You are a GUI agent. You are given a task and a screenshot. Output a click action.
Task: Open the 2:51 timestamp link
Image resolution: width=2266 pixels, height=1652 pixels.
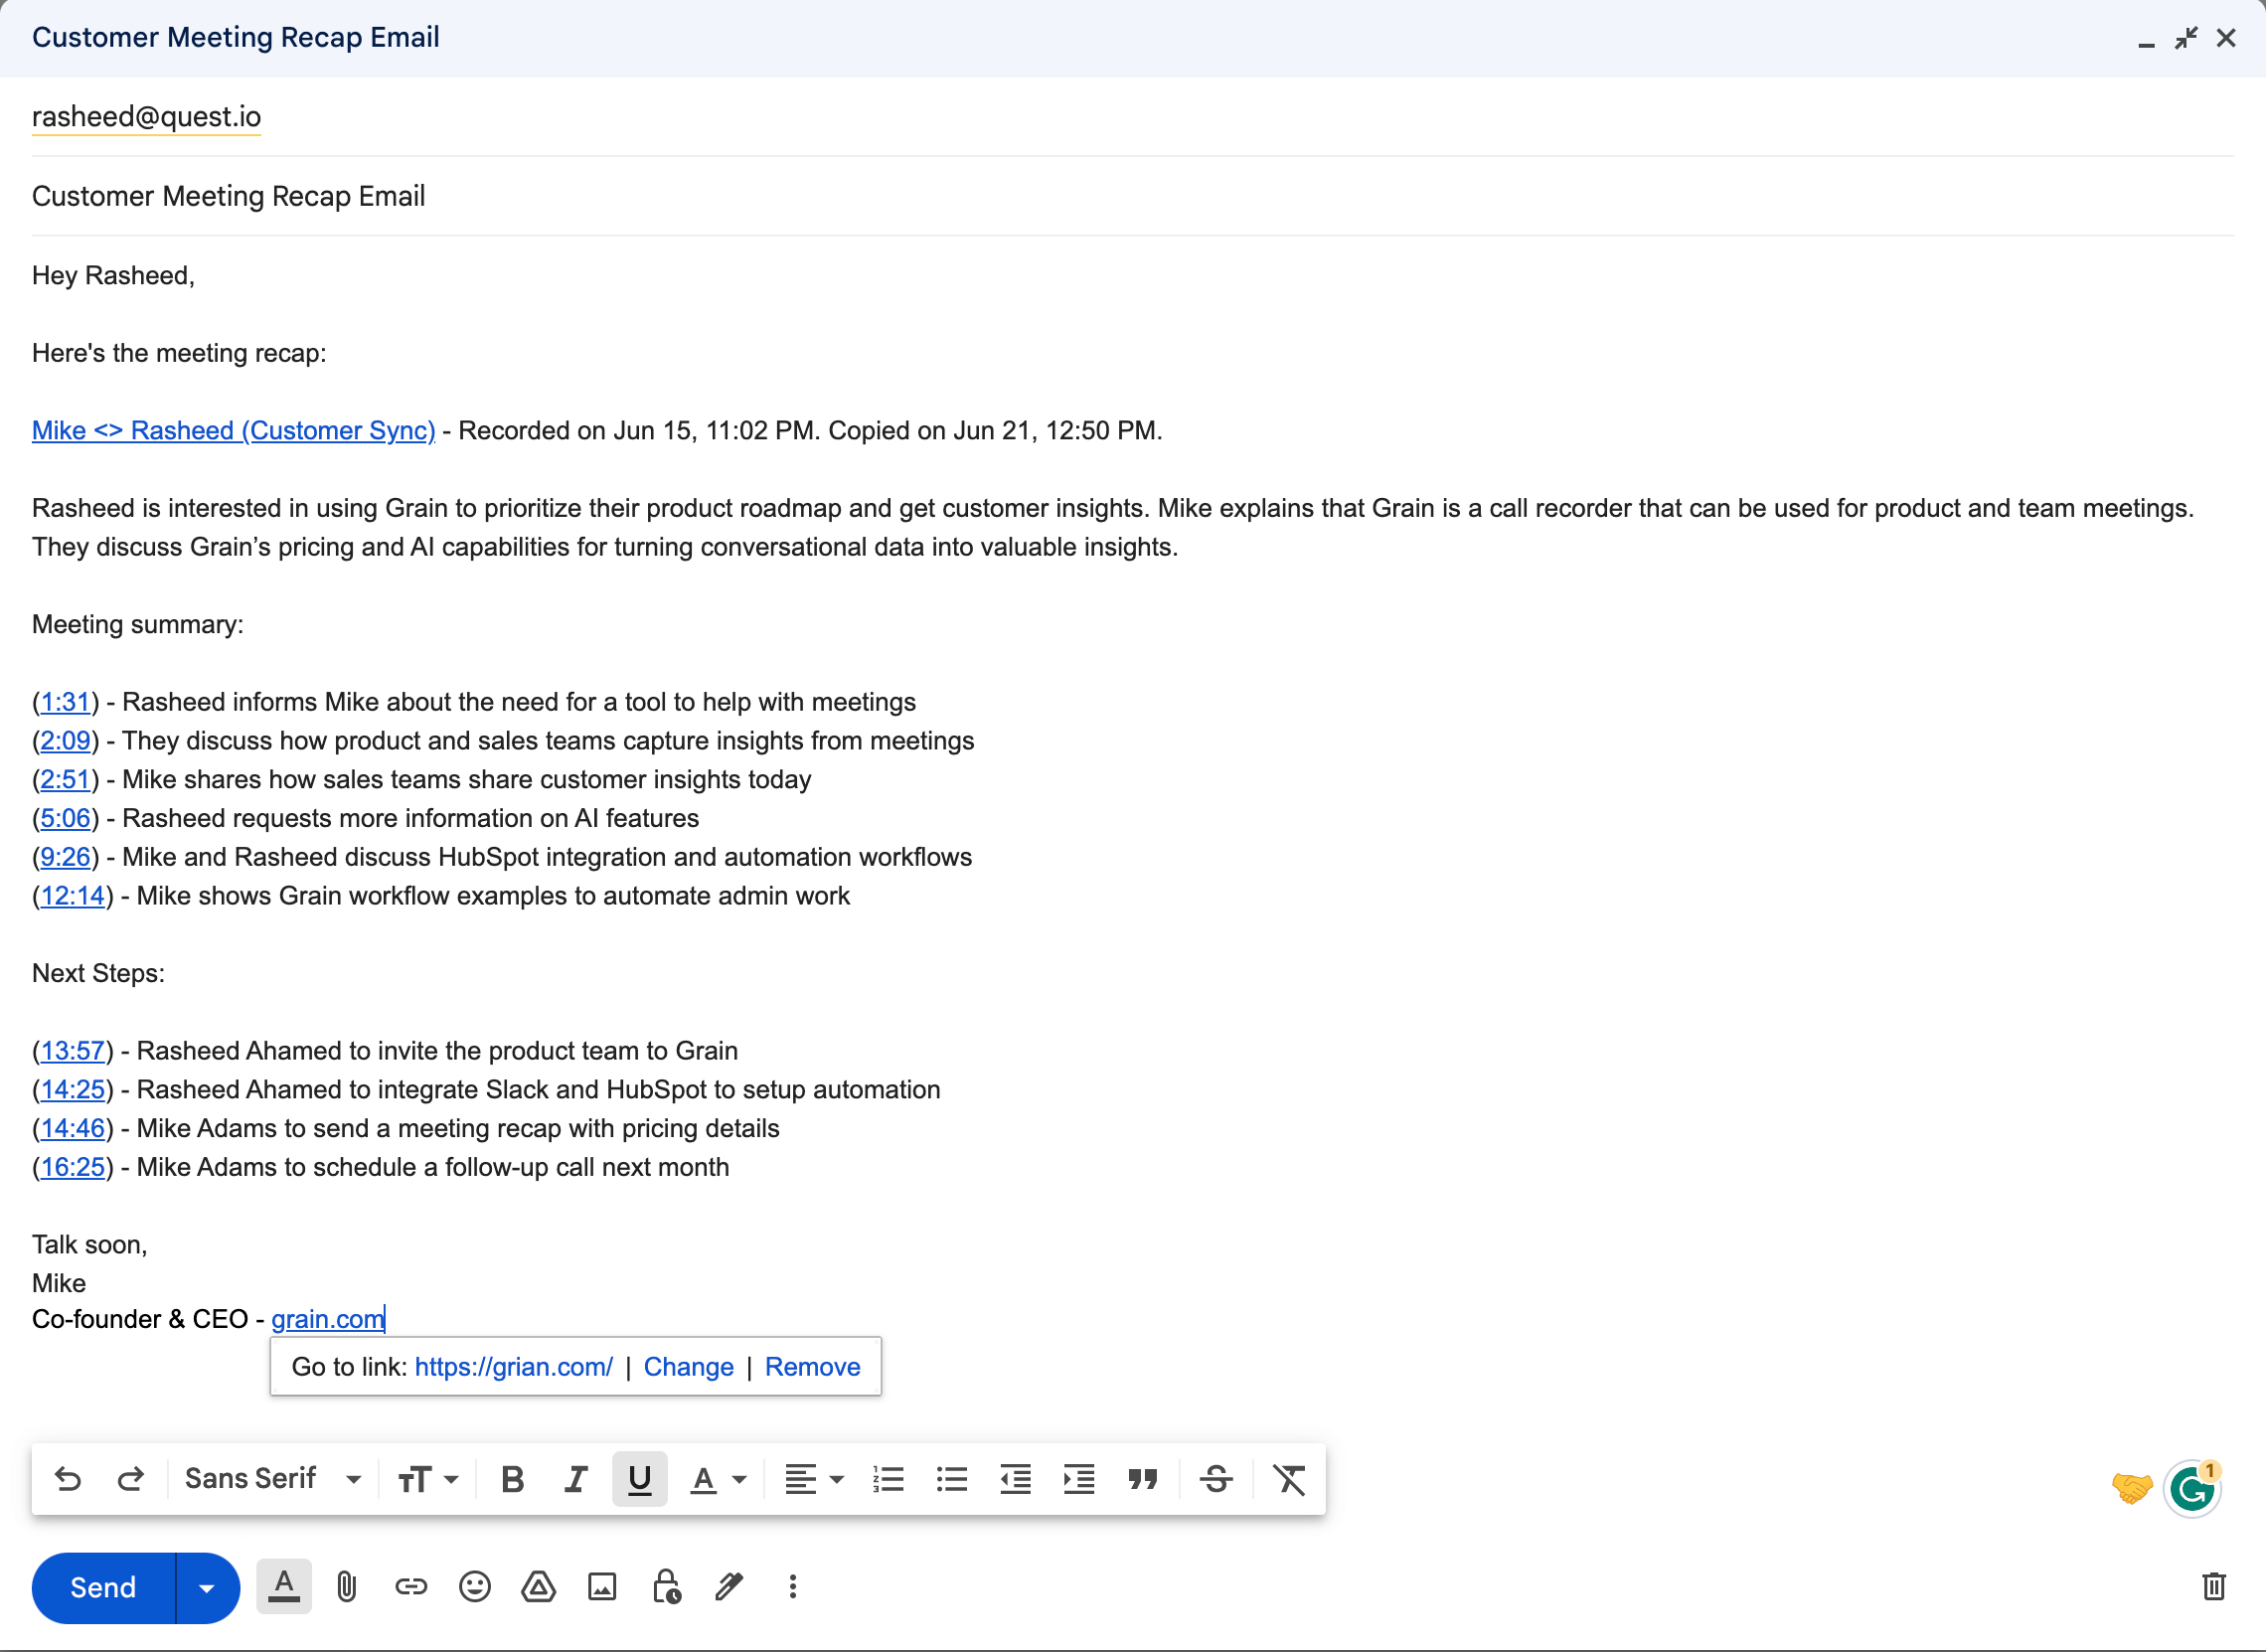pos(65,780)
